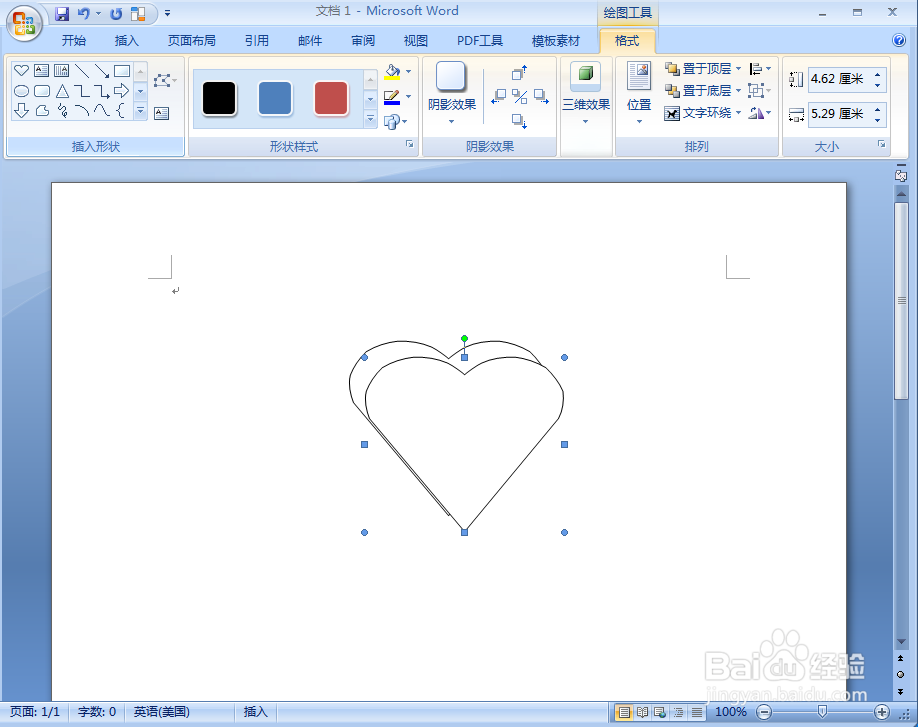Expand the shape styles gallery
Viewport: 918px width, 727px height.
[370, 119]
